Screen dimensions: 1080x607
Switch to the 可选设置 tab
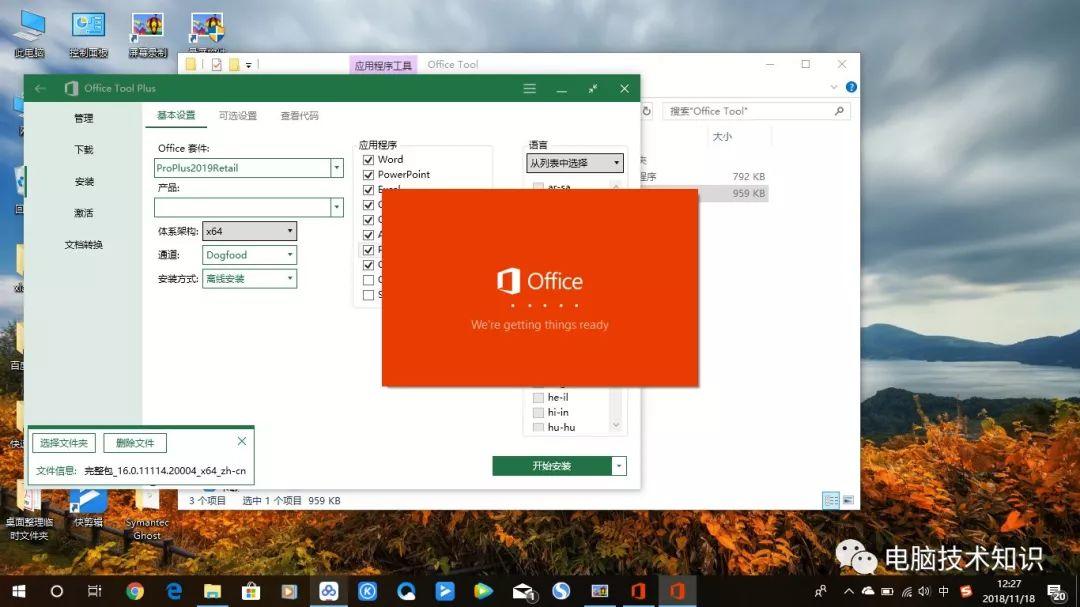click(x=238, y=116)
